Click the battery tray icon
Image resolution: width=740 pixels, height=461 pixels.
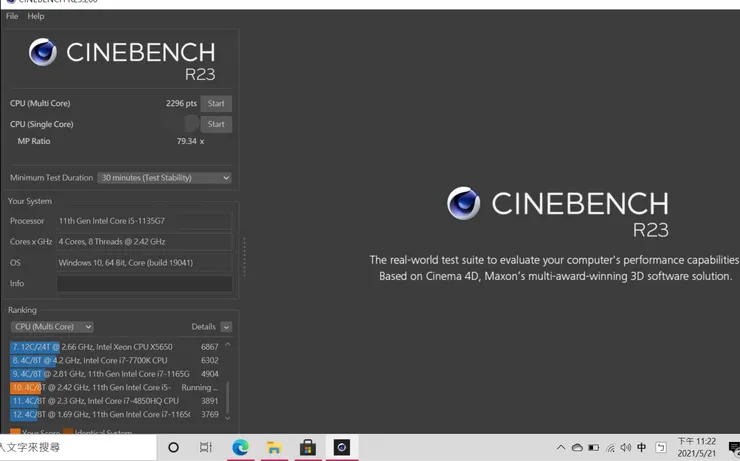(x=594, y=447)
